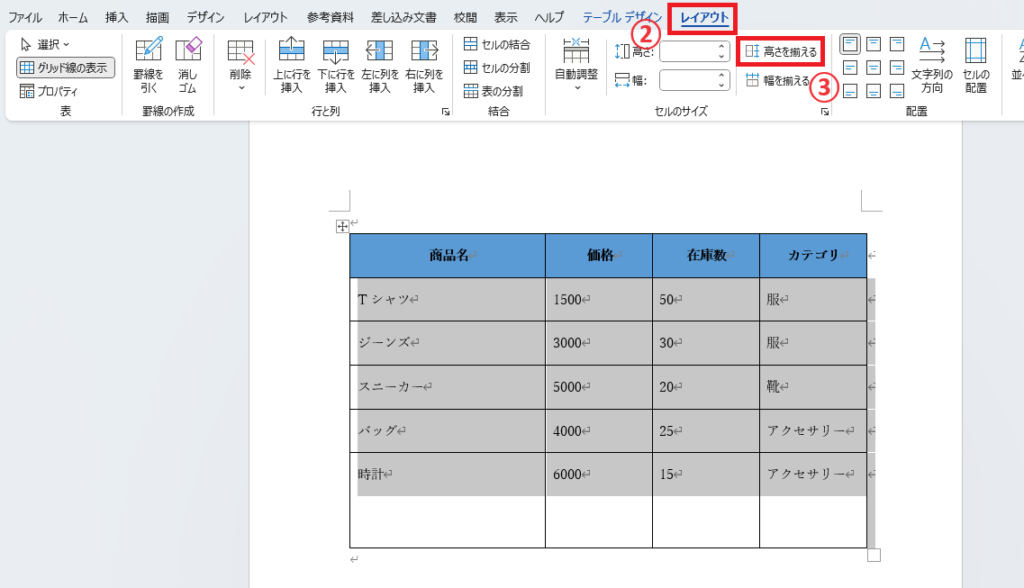The height and width of the screenshot is (588, 1024).
Task: Click 高さを揃える distribute rows button
Action: click(781, 52)
